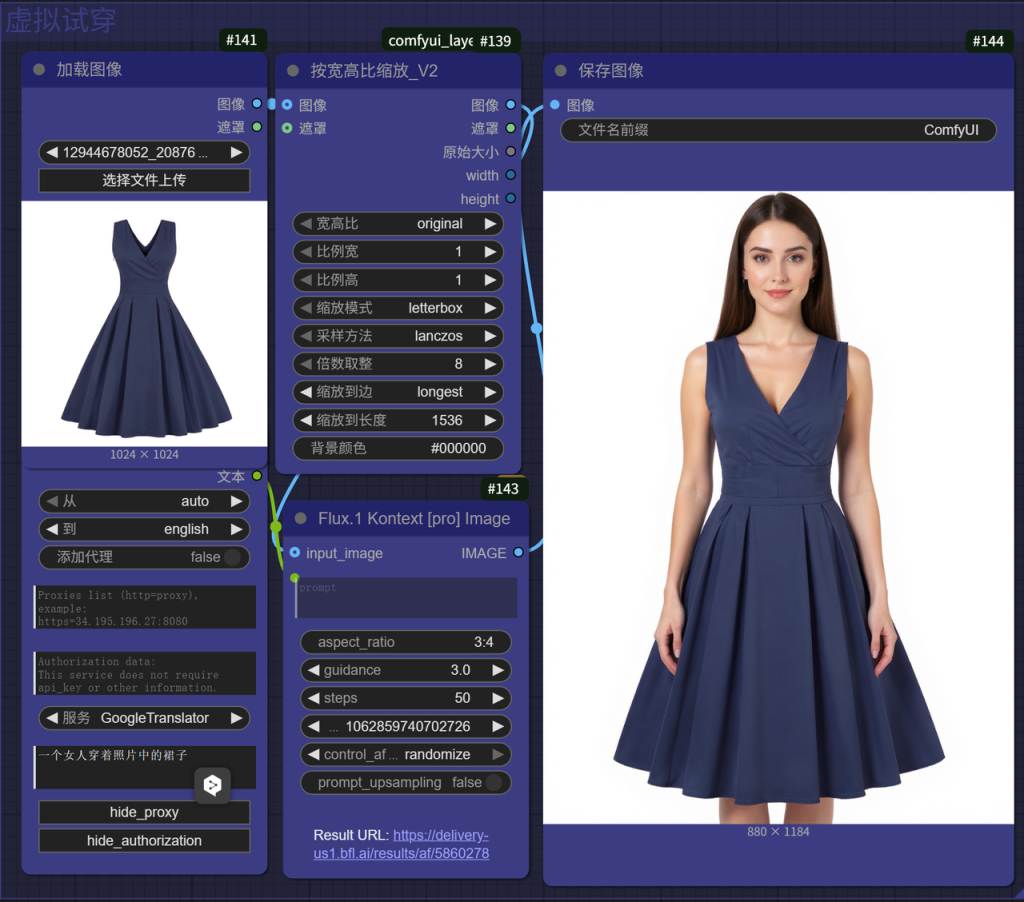Click the input_image port on Flux node
1024x902 pixels.
click(x=294, y=553)
